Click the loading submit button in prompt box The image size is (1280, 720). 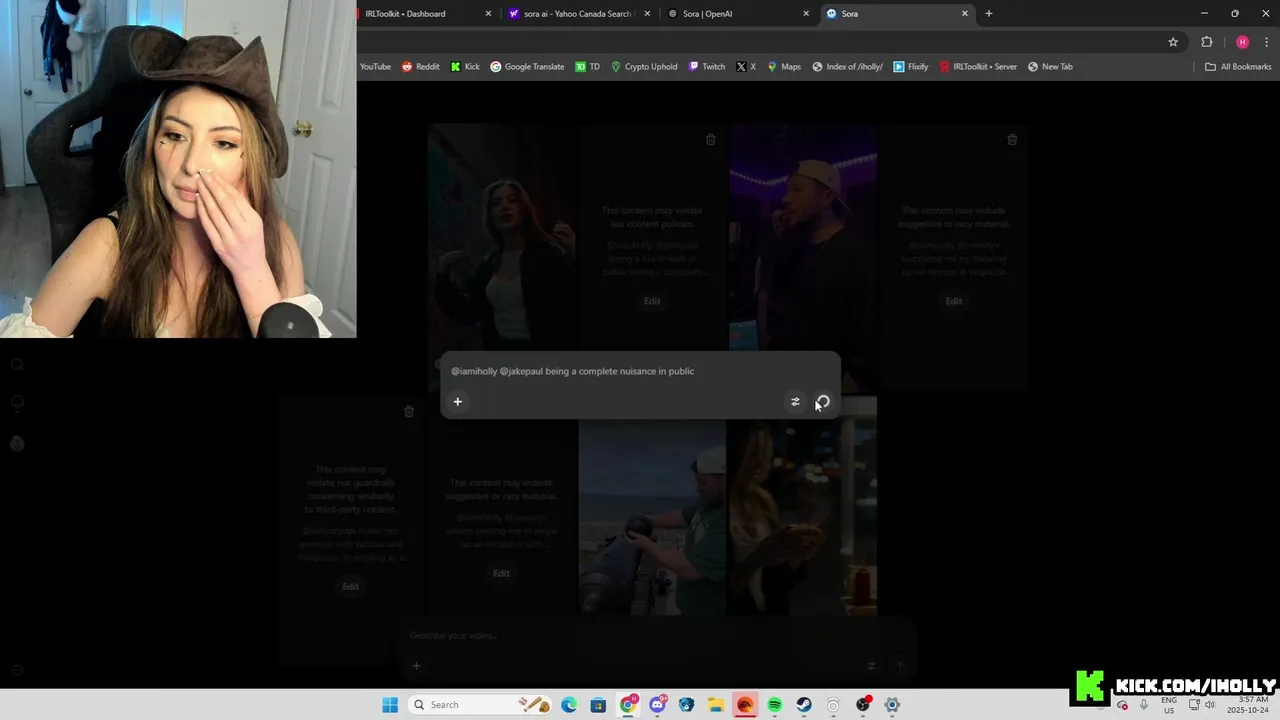(x=822, y=402)
